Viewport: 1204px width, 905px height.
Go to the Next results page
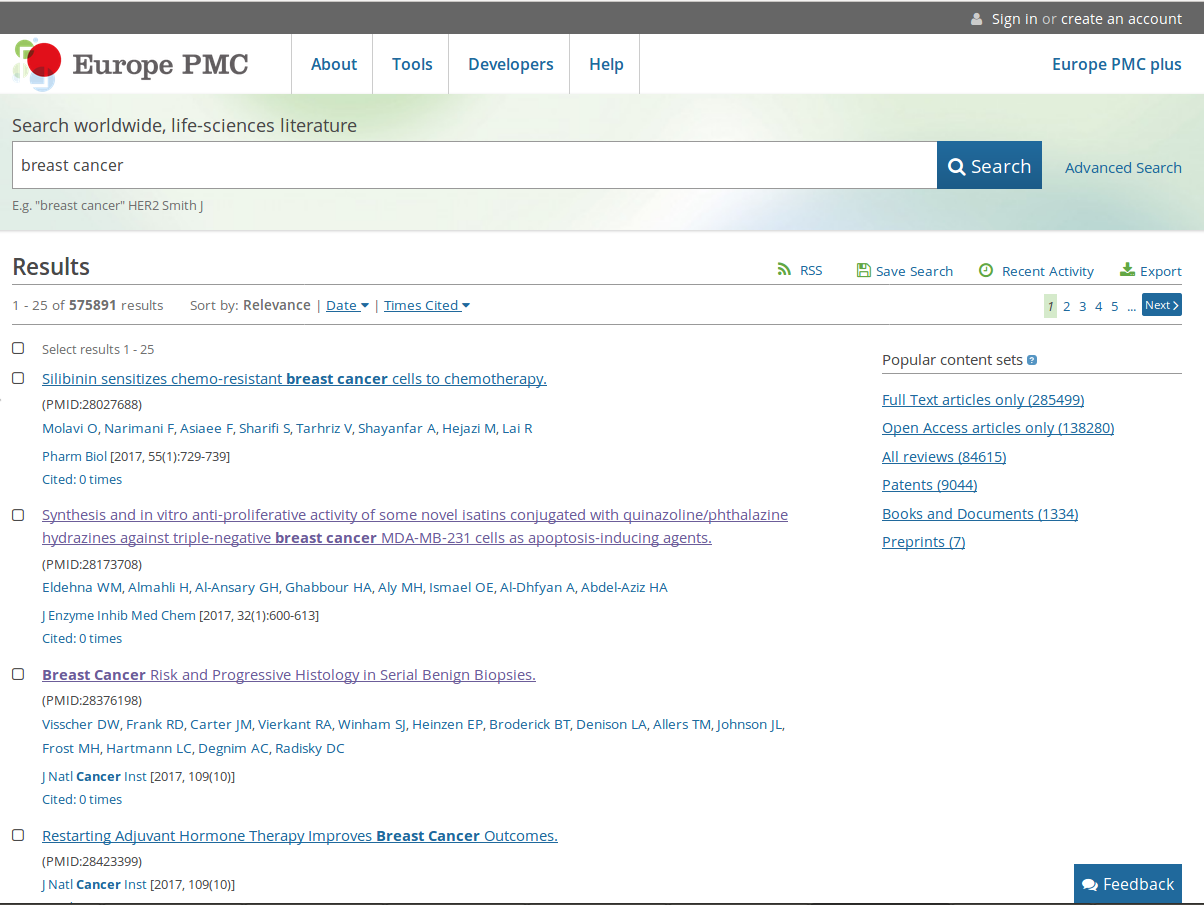click(1161, 305)
